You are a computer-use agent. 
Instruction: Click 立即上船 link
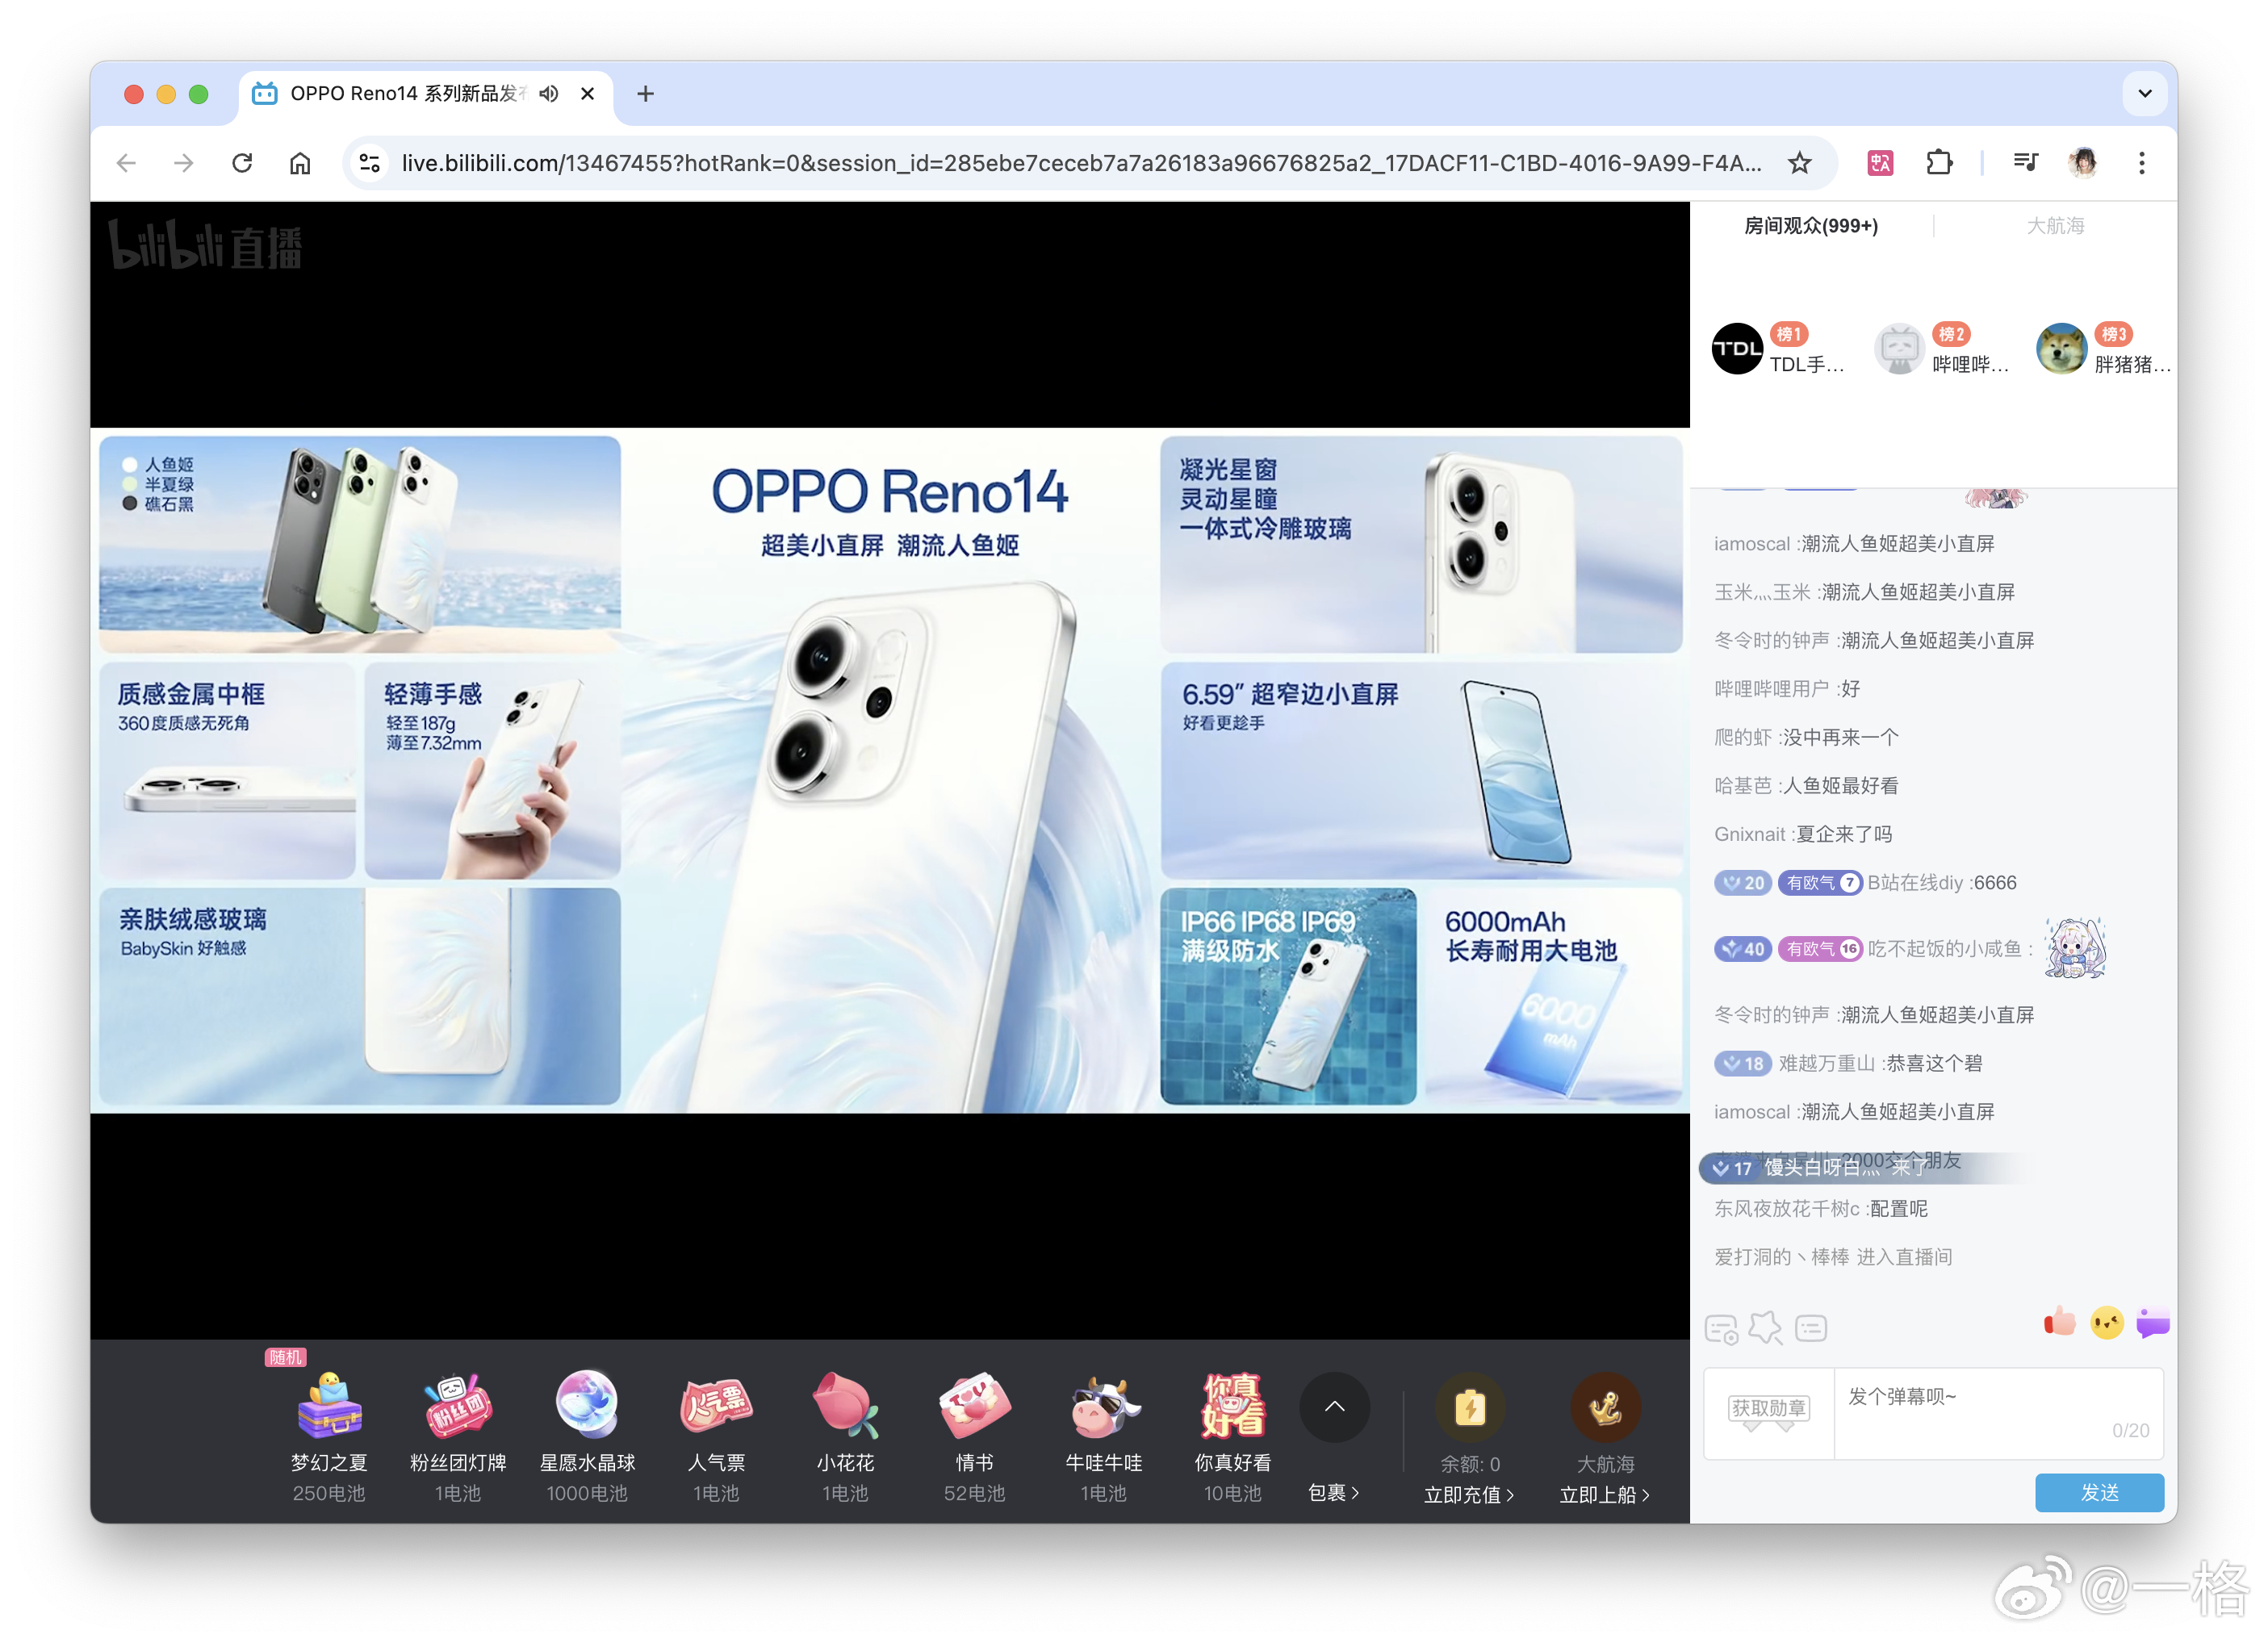point(1605,1495)
